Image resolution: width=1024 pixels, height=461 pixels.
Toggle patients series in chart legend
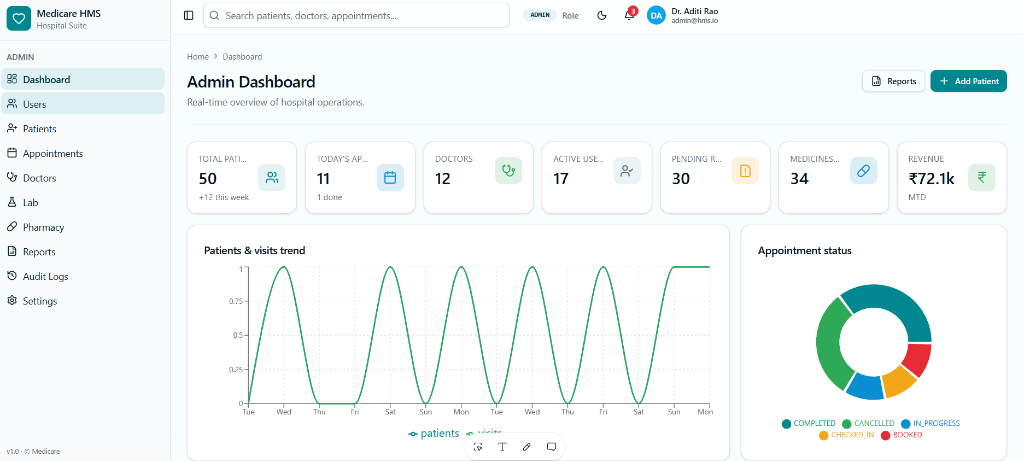click(x=433, y=434)
